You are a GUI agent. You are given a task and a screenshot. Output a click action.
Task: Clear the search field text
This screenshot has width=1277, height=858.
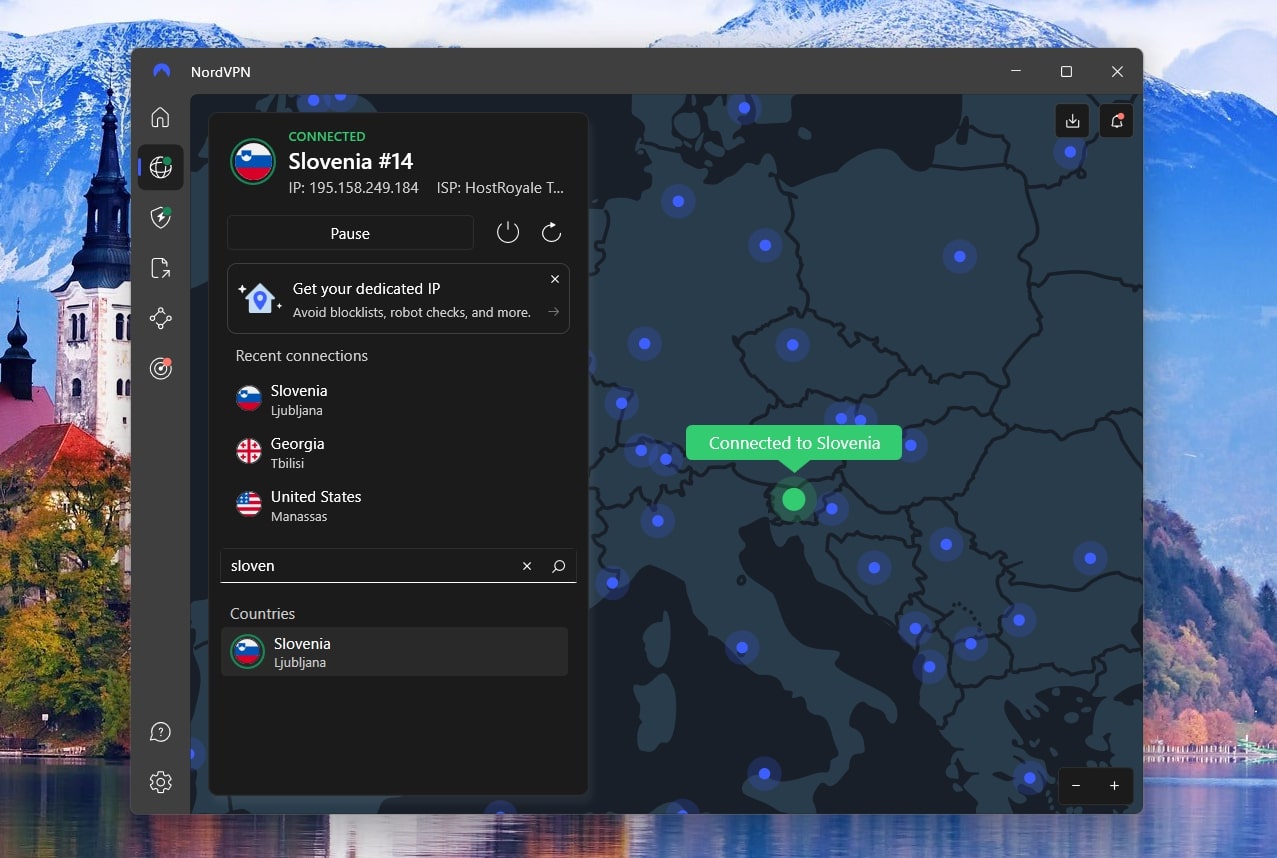coord(527,565)
